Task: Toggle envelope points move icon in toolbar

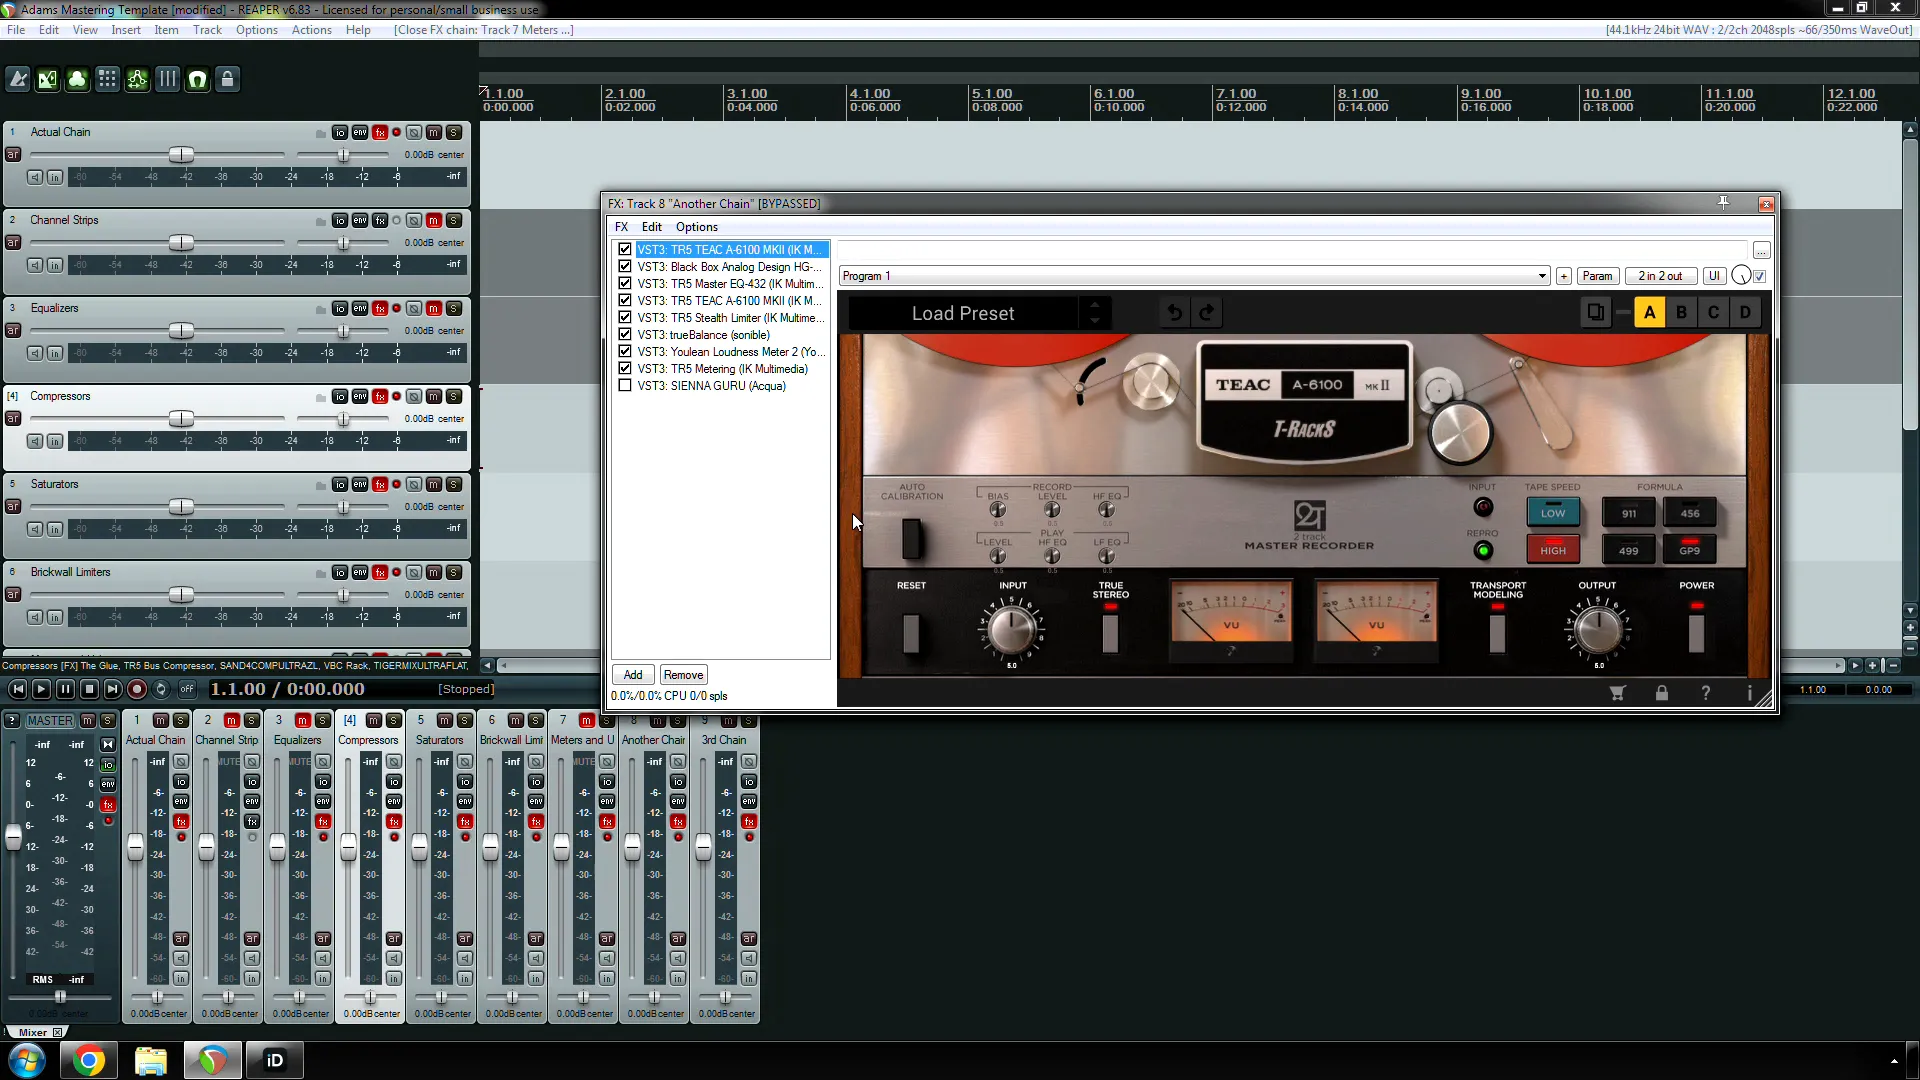Action: click(x=138, y=80)
